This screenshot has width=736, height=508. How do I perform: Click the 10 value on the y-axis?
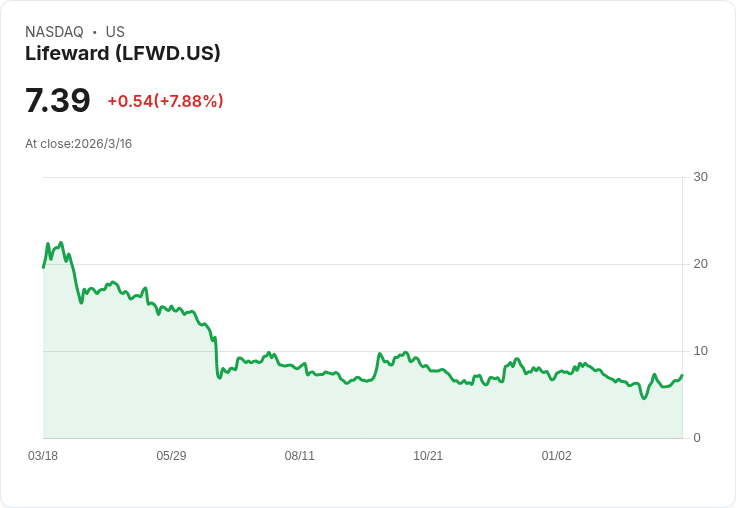pos(700,351)
